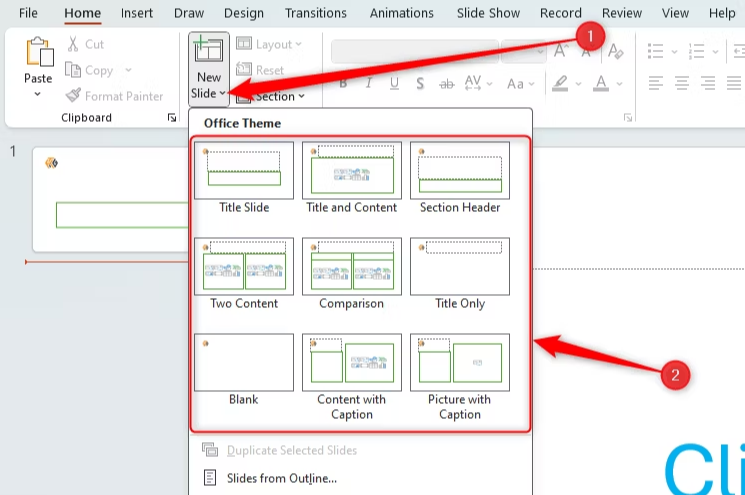
Task: Click into the font name box
Action: pos(414,51)
